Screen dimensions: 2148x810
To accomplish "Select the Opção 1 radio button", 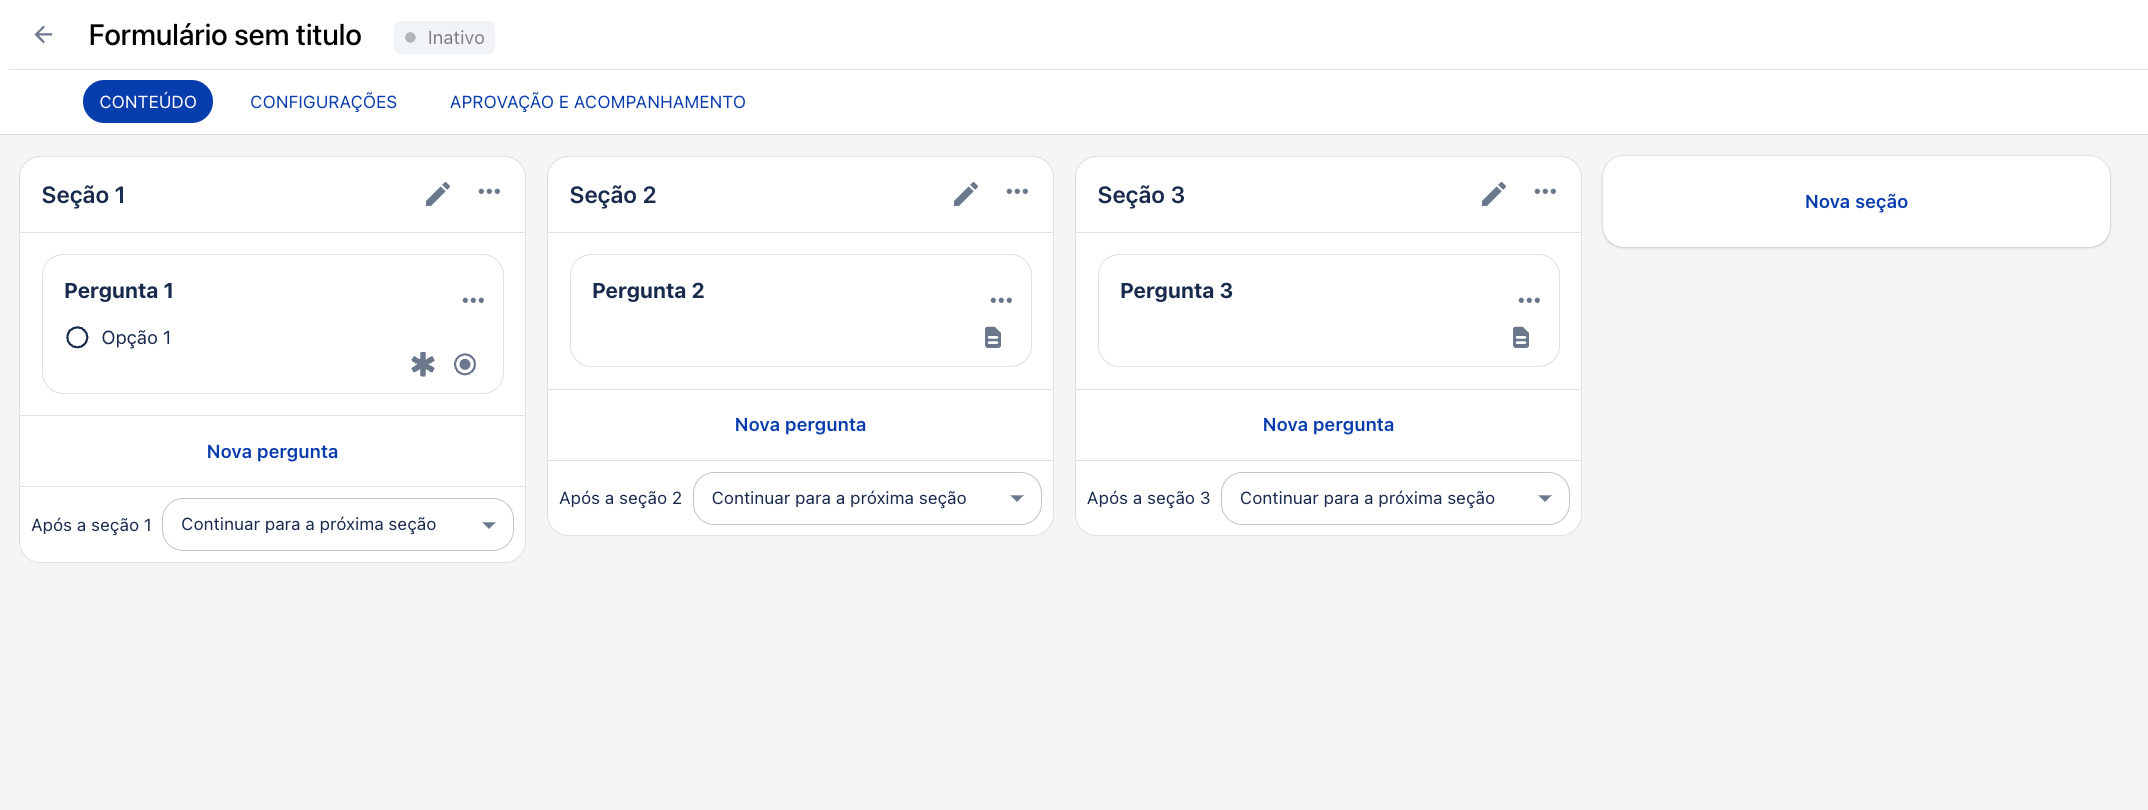I will (77, 338).
